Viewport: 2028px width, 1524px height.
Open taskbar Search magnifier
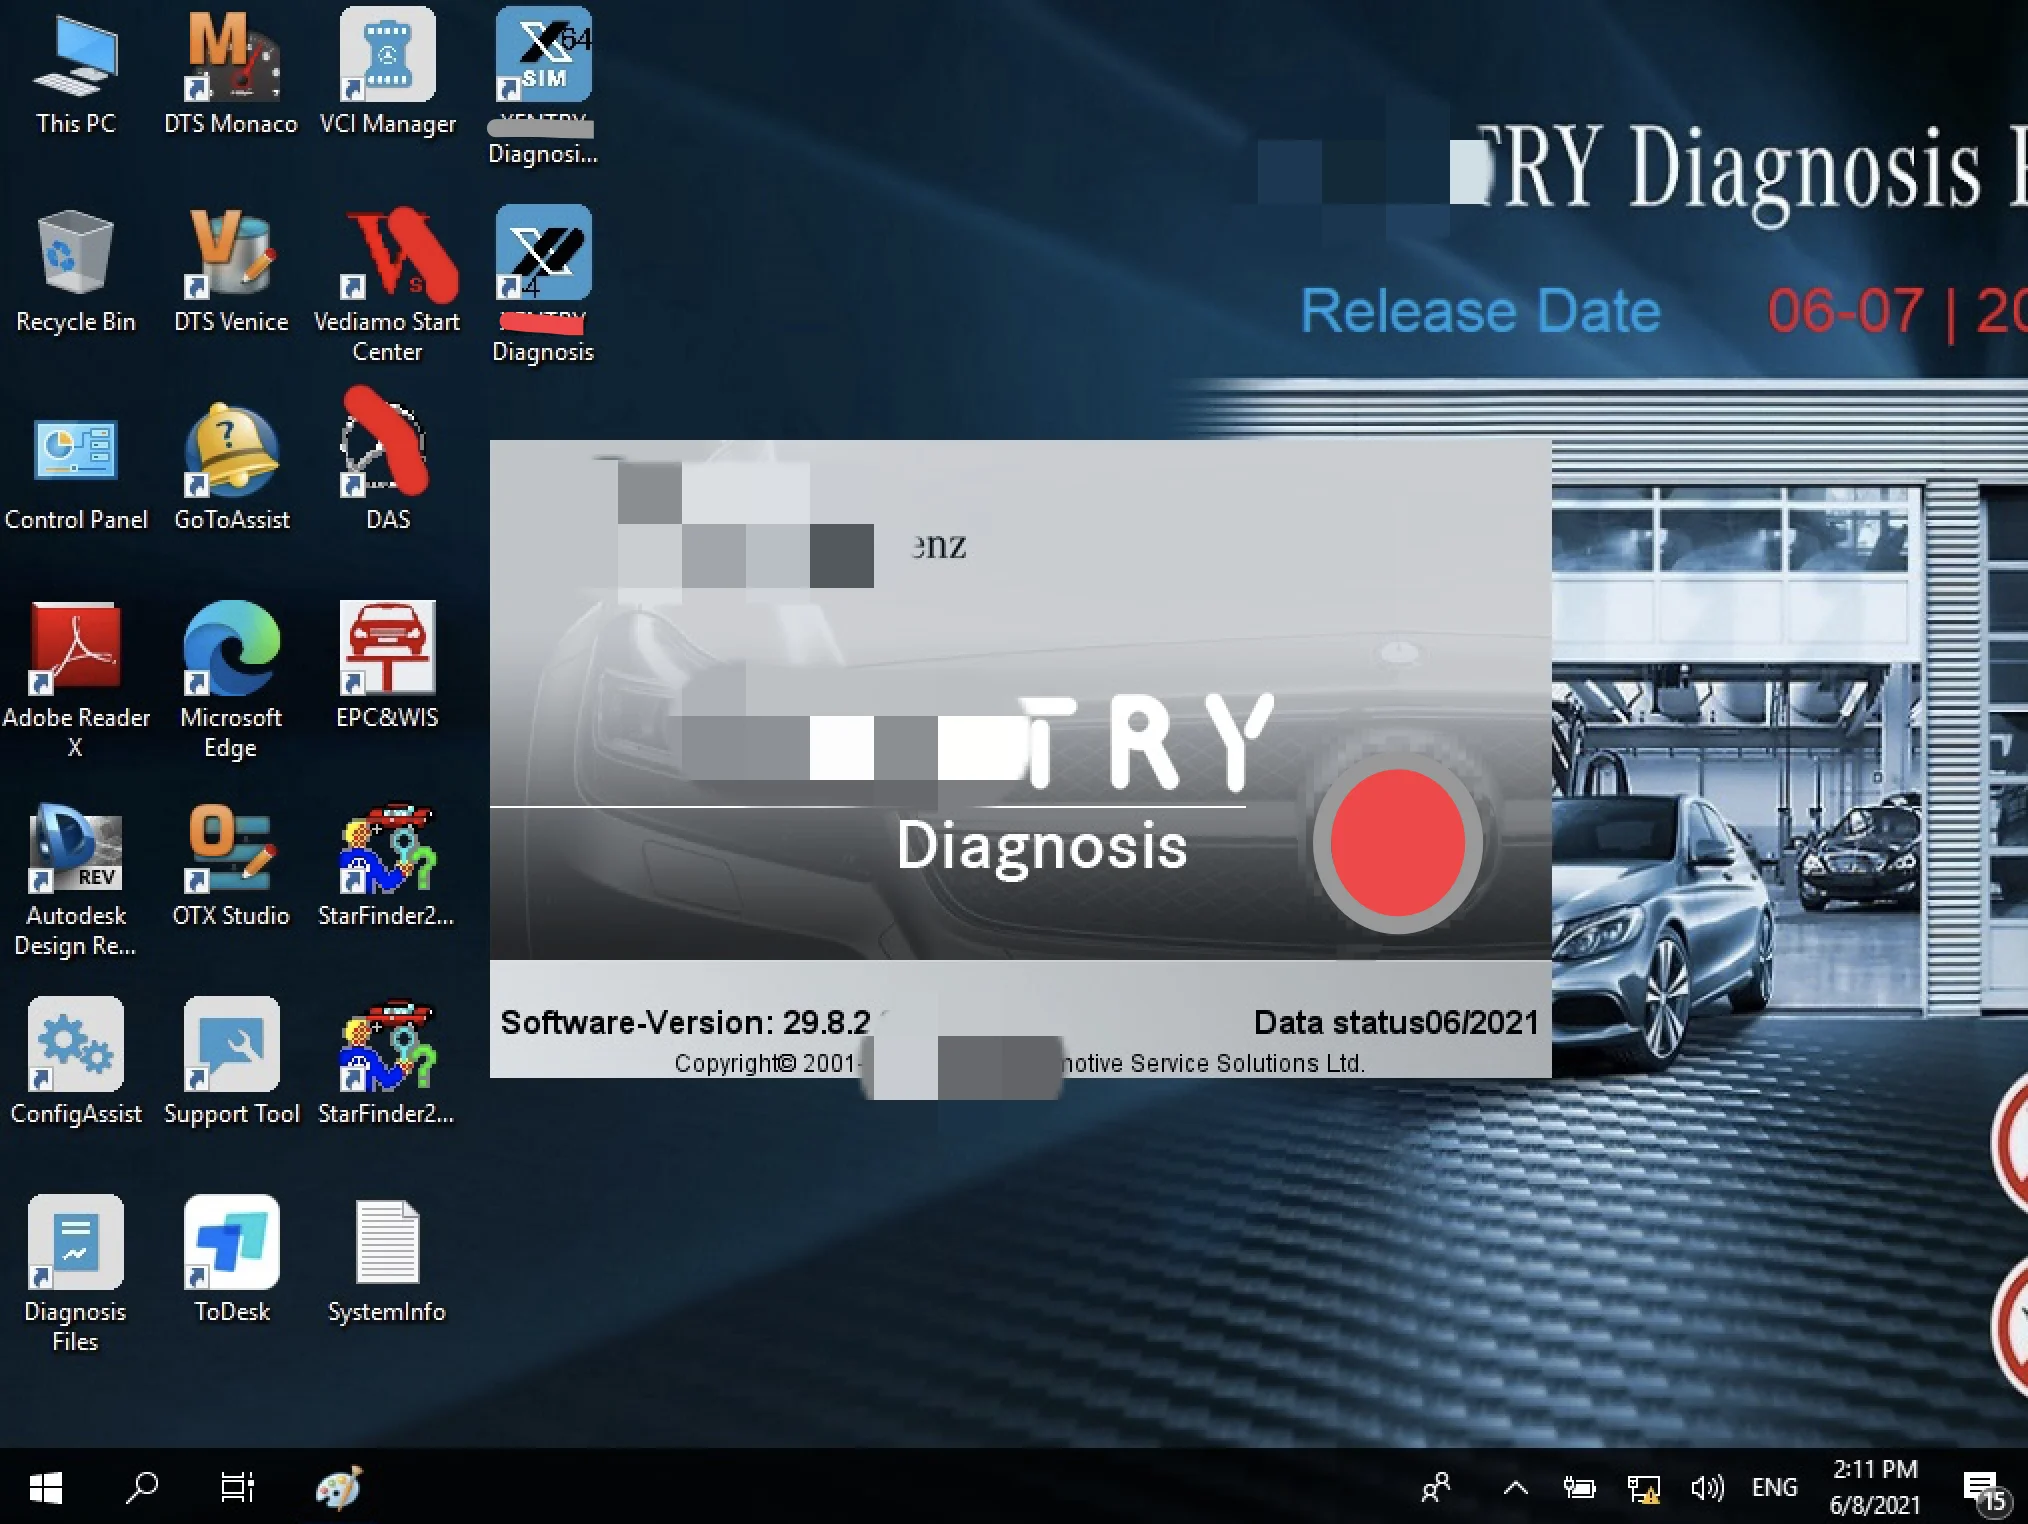(142, 1488)
